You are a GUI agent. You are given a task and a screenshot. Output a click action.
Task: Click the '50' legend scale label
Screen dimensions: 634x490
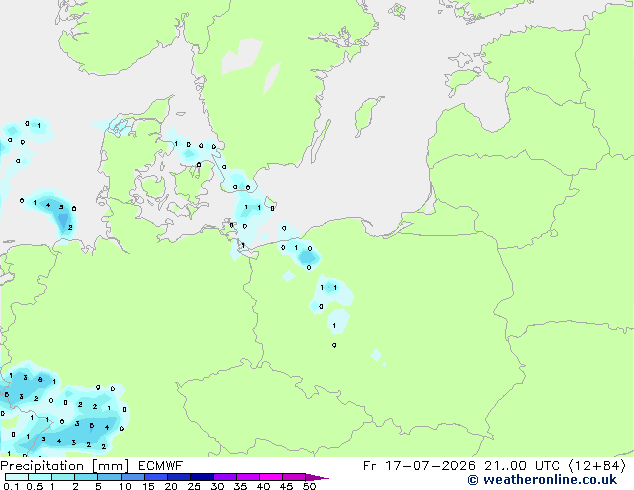309,486
